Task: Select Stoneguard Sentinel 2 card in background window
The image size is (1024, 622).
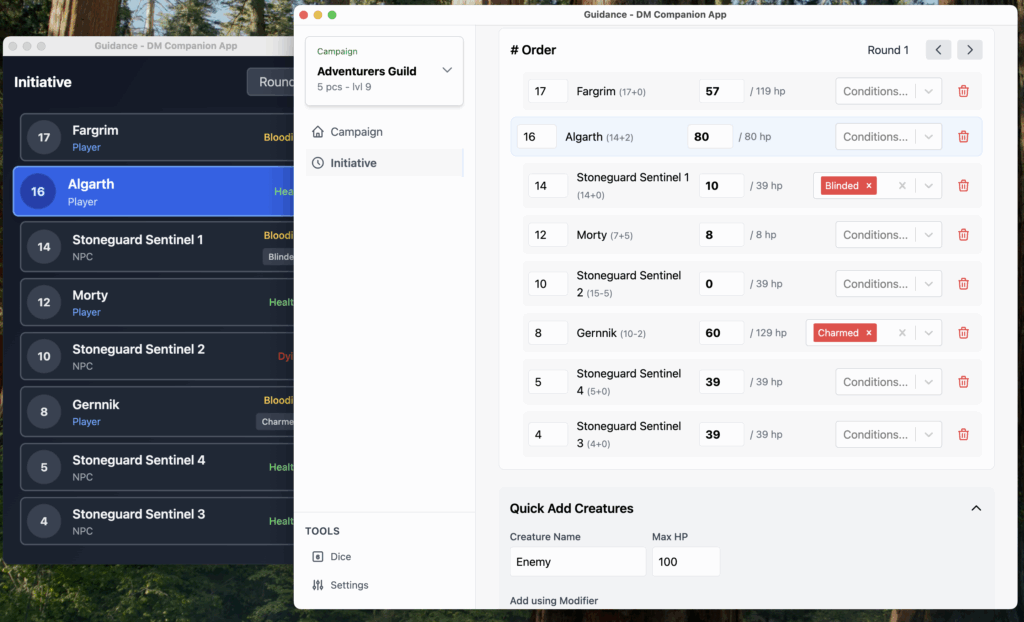Action: point(157,356)
